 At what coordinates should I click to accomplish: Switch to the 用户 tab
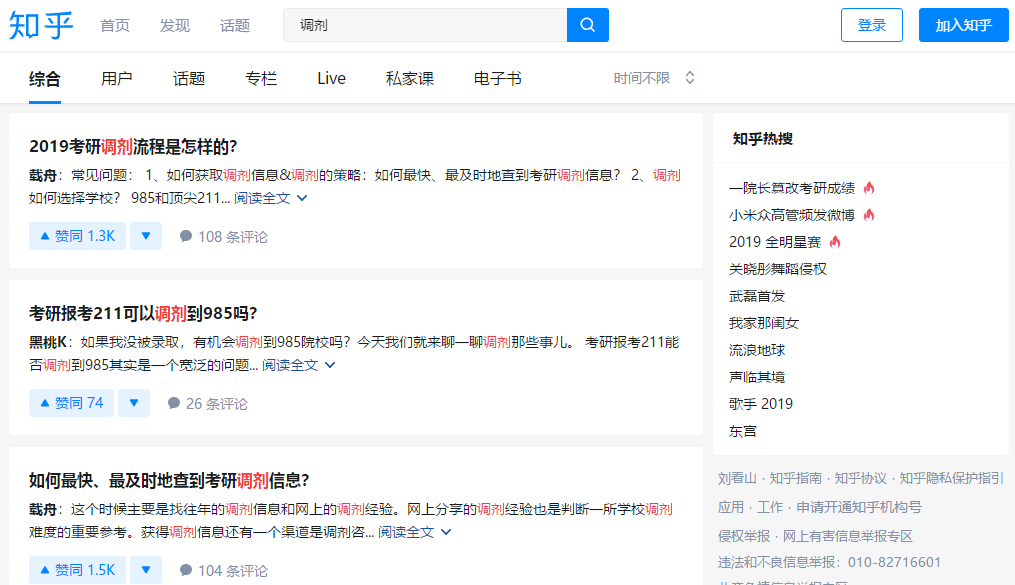[x=117, y=79]
